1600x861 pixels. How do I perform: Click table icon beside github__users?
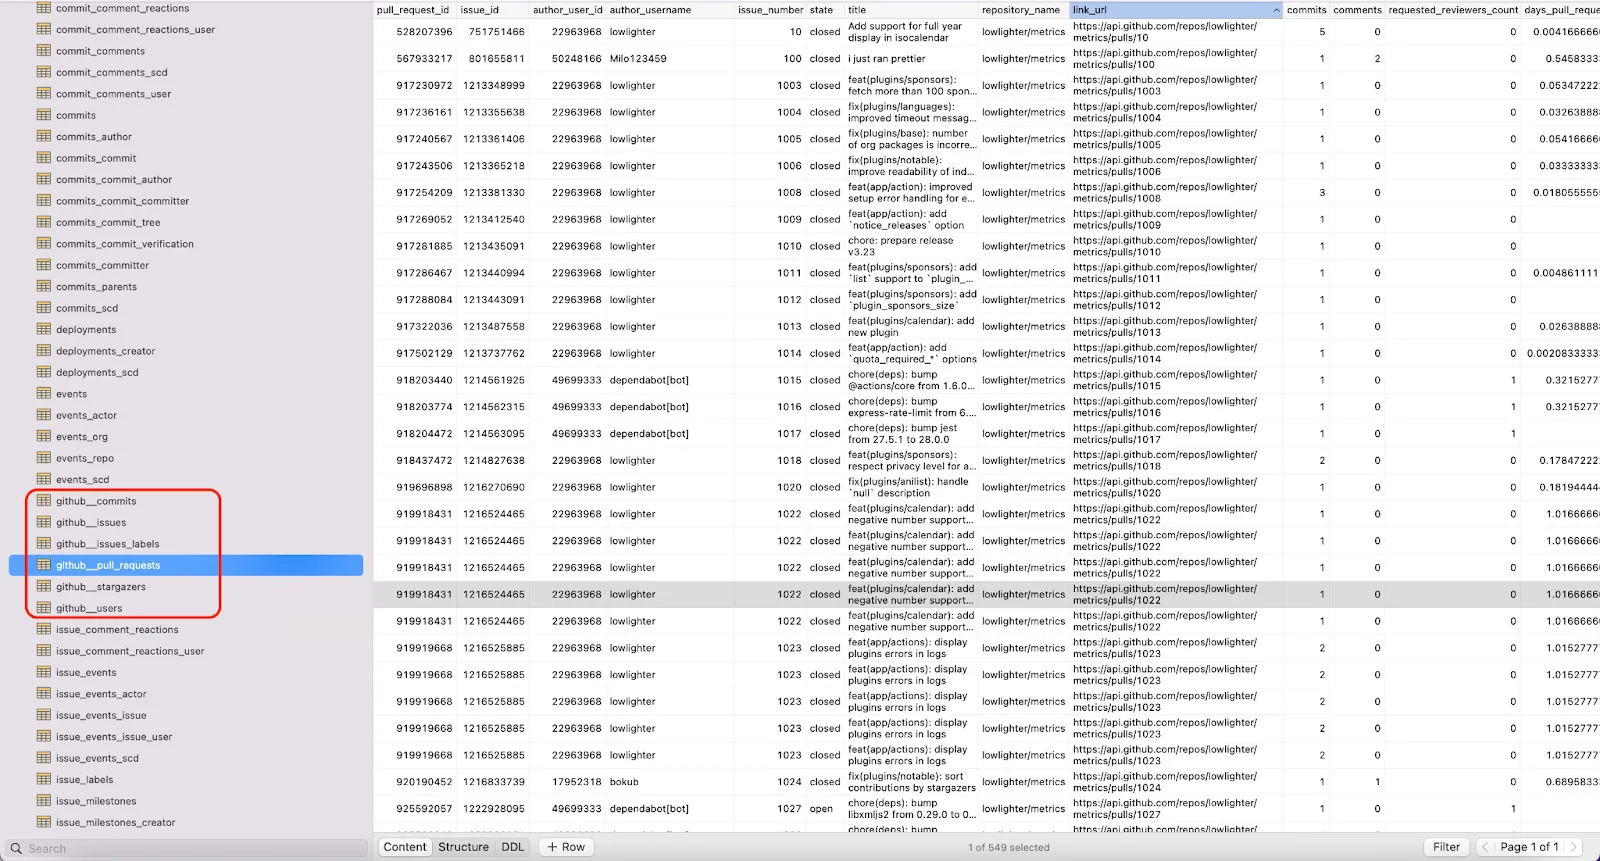[44, 608]
